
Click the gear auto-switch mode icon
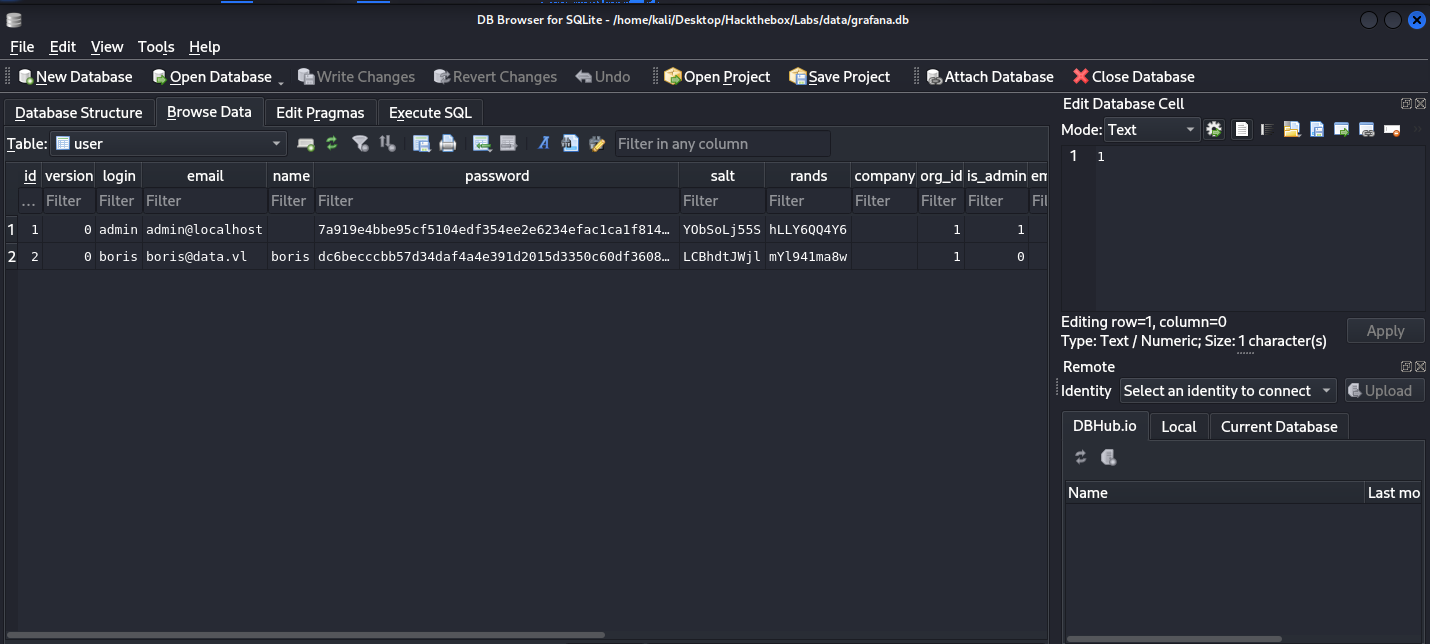tap(1214, 129)
